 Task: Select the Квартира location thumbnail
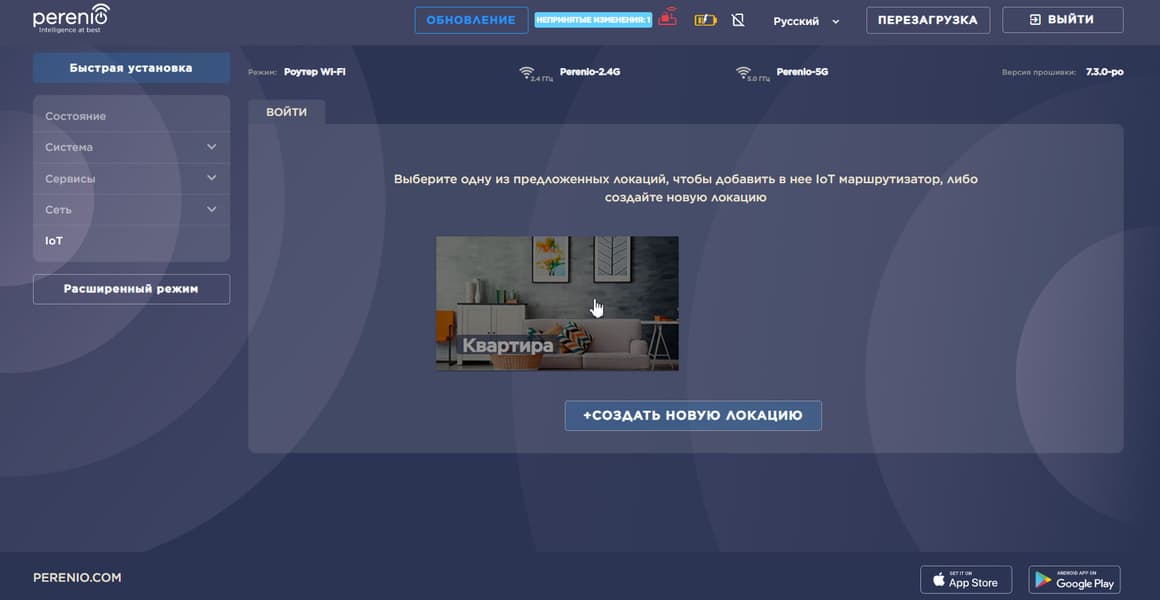point(557,303)
